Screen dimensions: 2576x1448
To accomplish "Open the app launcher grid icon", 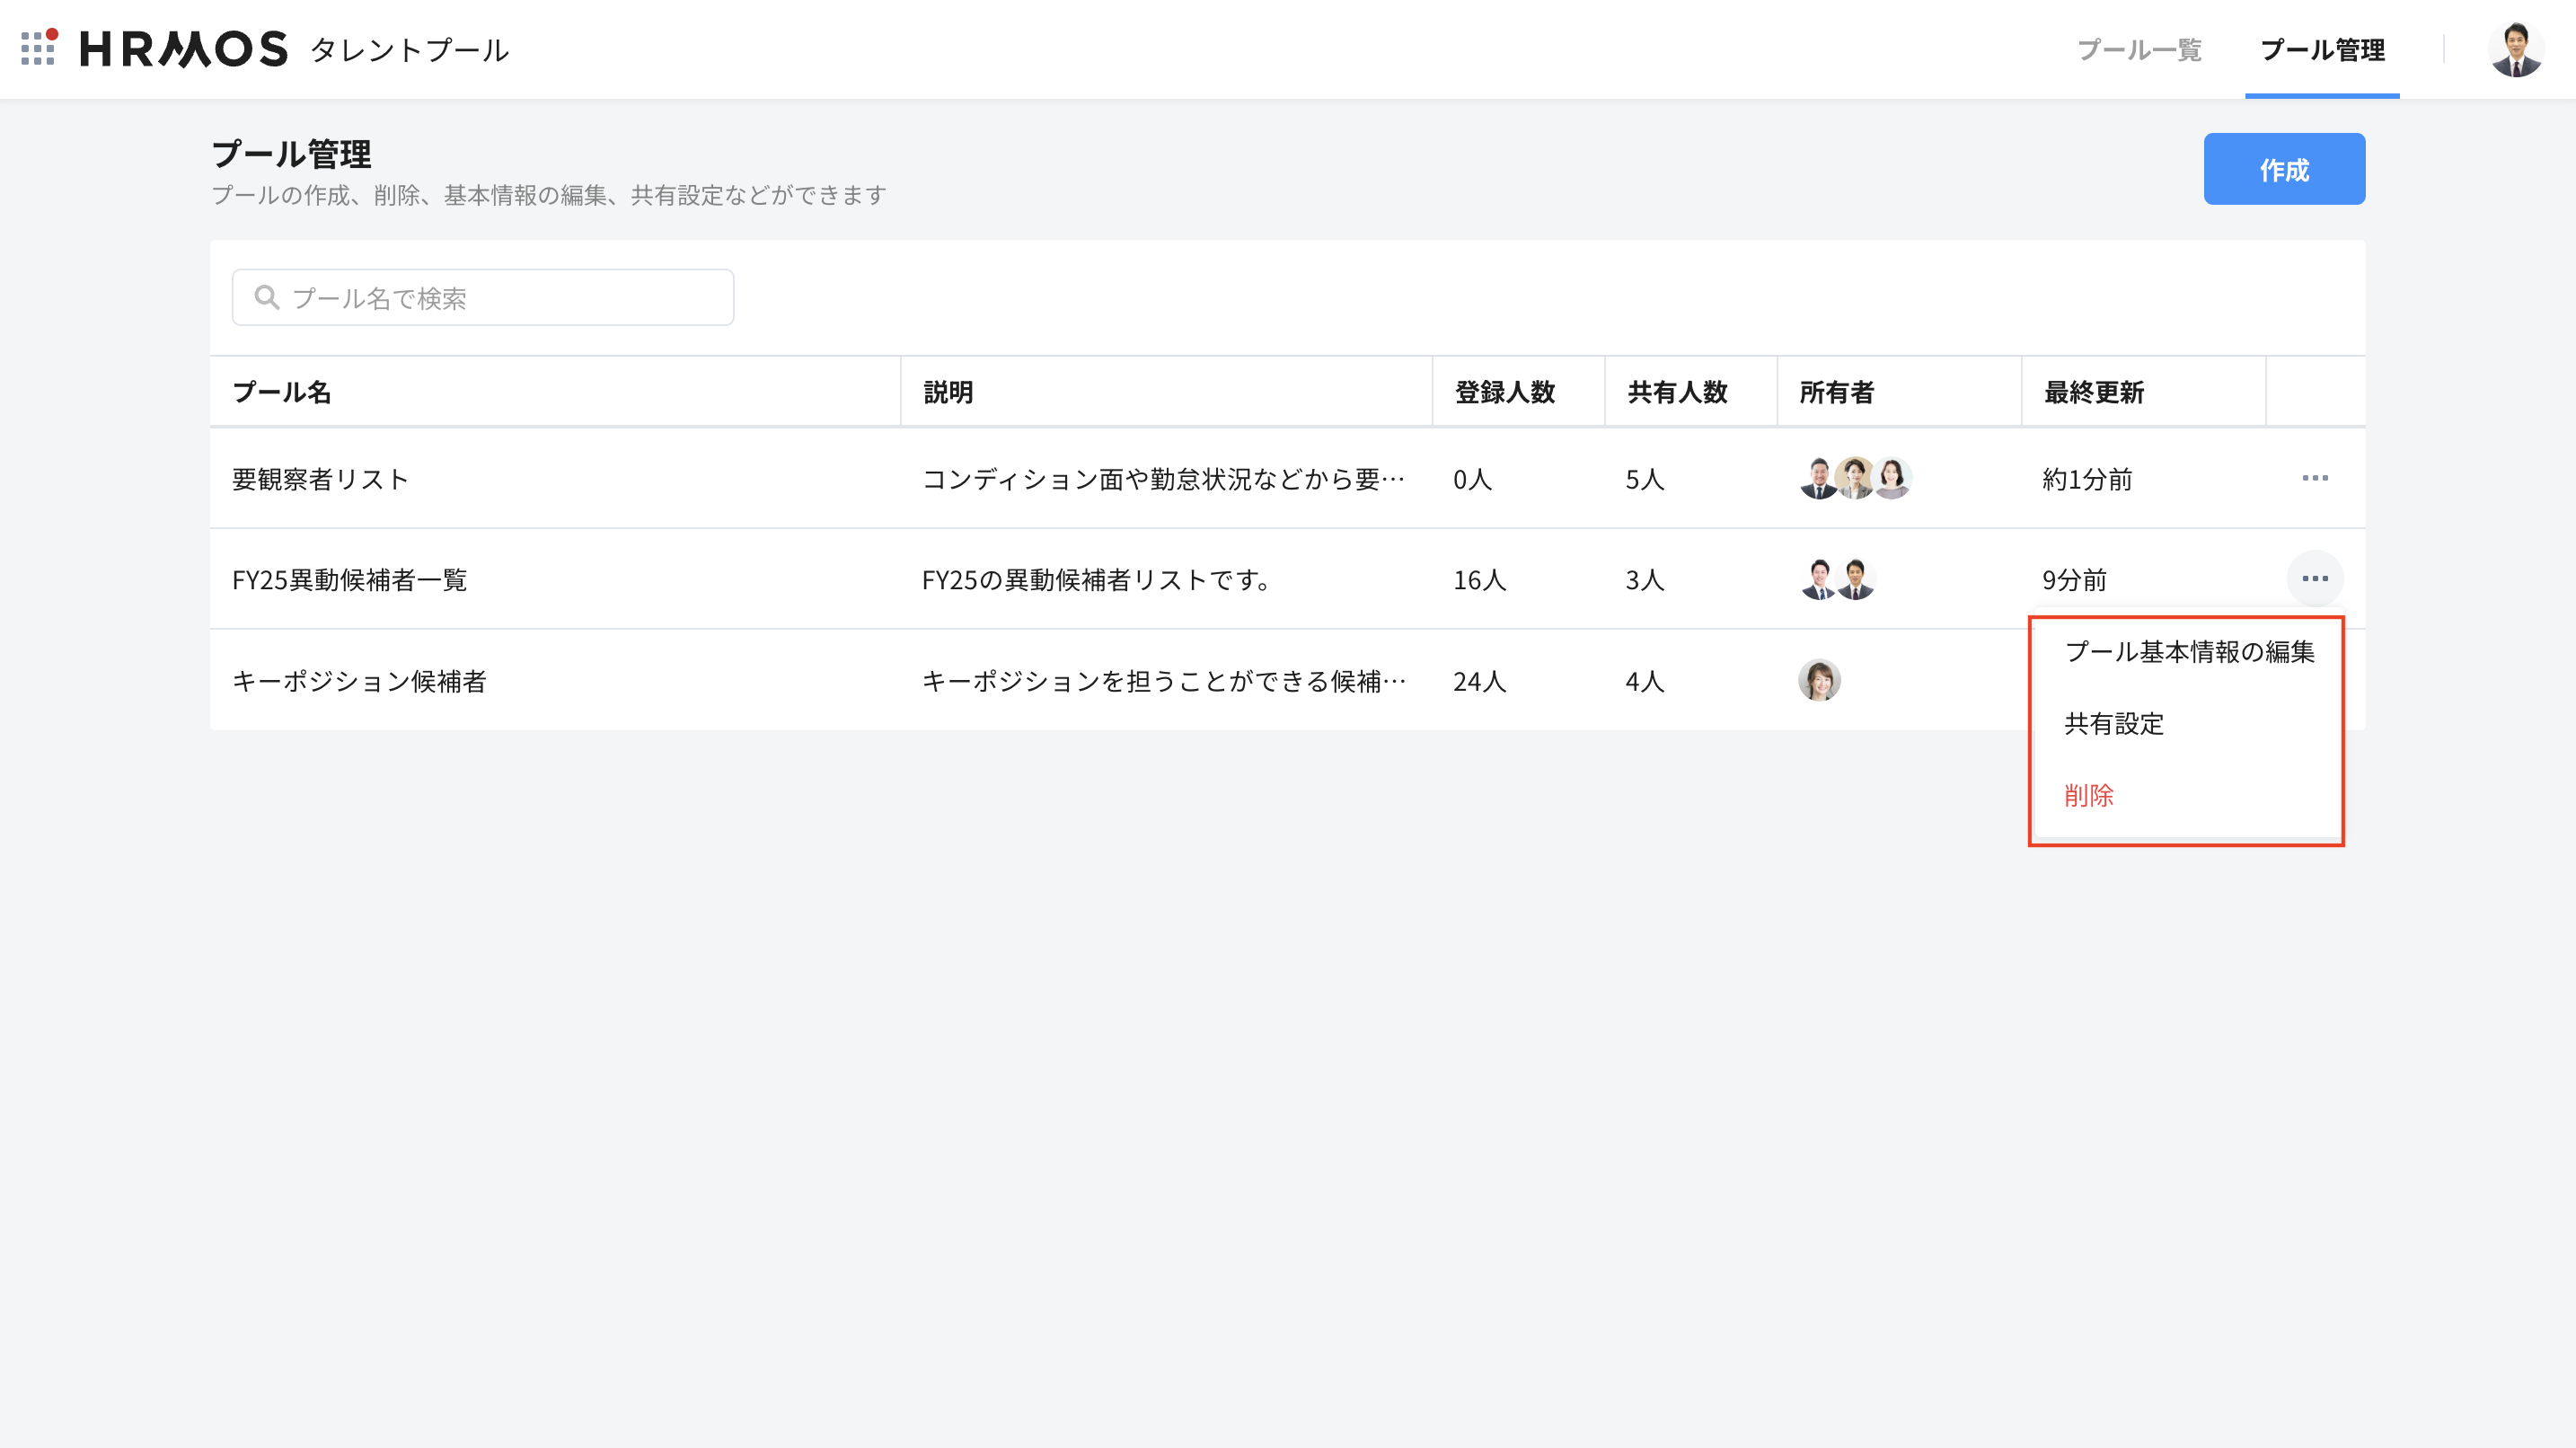I will [38, 48].
